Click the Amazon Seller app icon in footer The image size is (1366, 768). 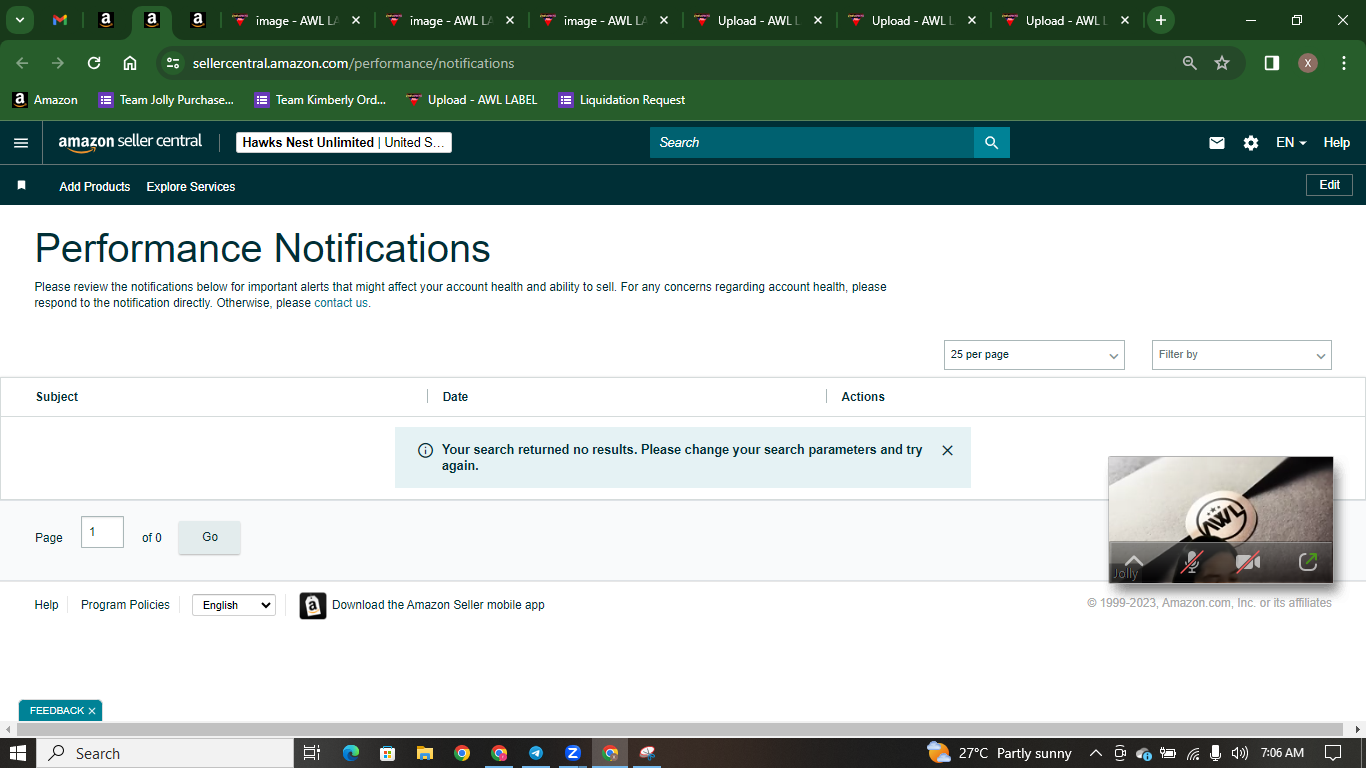(313, 606)
